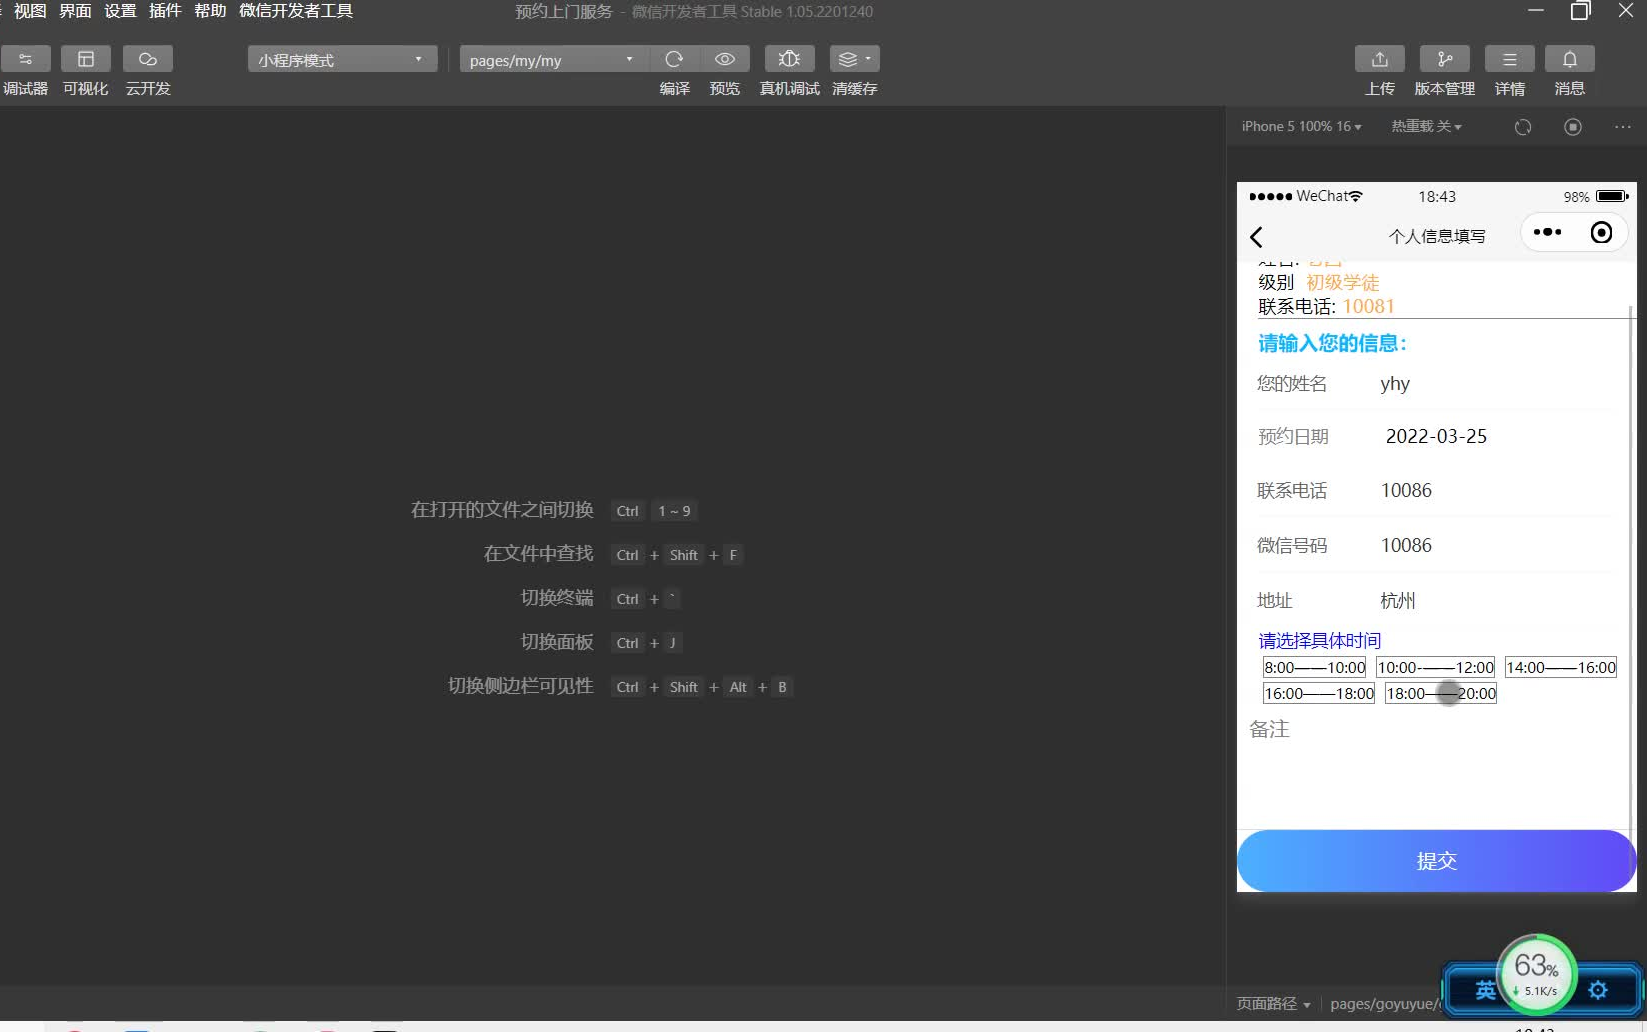Open the simulator more options (···) icon
Viewport: 1647px width, 1032px height.
coord(1622,127)
